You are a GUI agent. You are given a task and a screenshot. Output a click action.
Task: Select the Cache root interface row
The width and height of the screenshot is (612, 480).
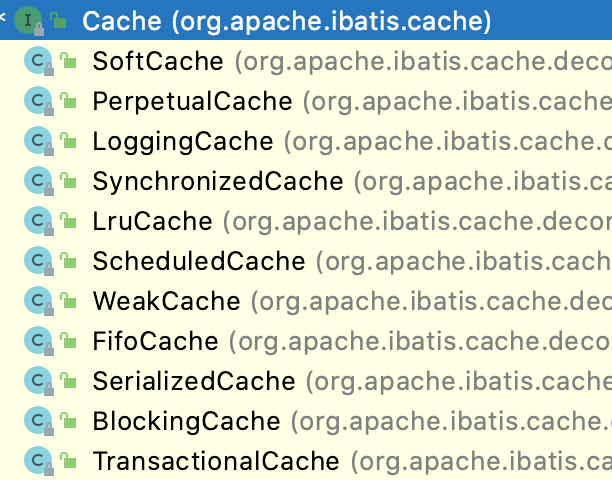coord(286,20)
